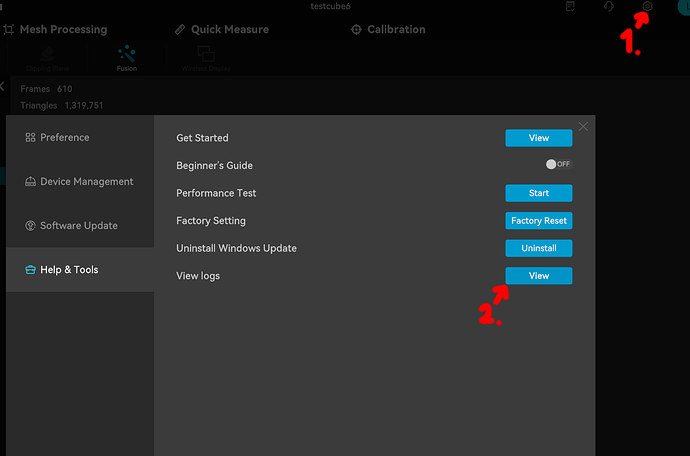Click View next to View logs
Image resolution: width=690 pixels, height=456 pixels.
[539, 276]
